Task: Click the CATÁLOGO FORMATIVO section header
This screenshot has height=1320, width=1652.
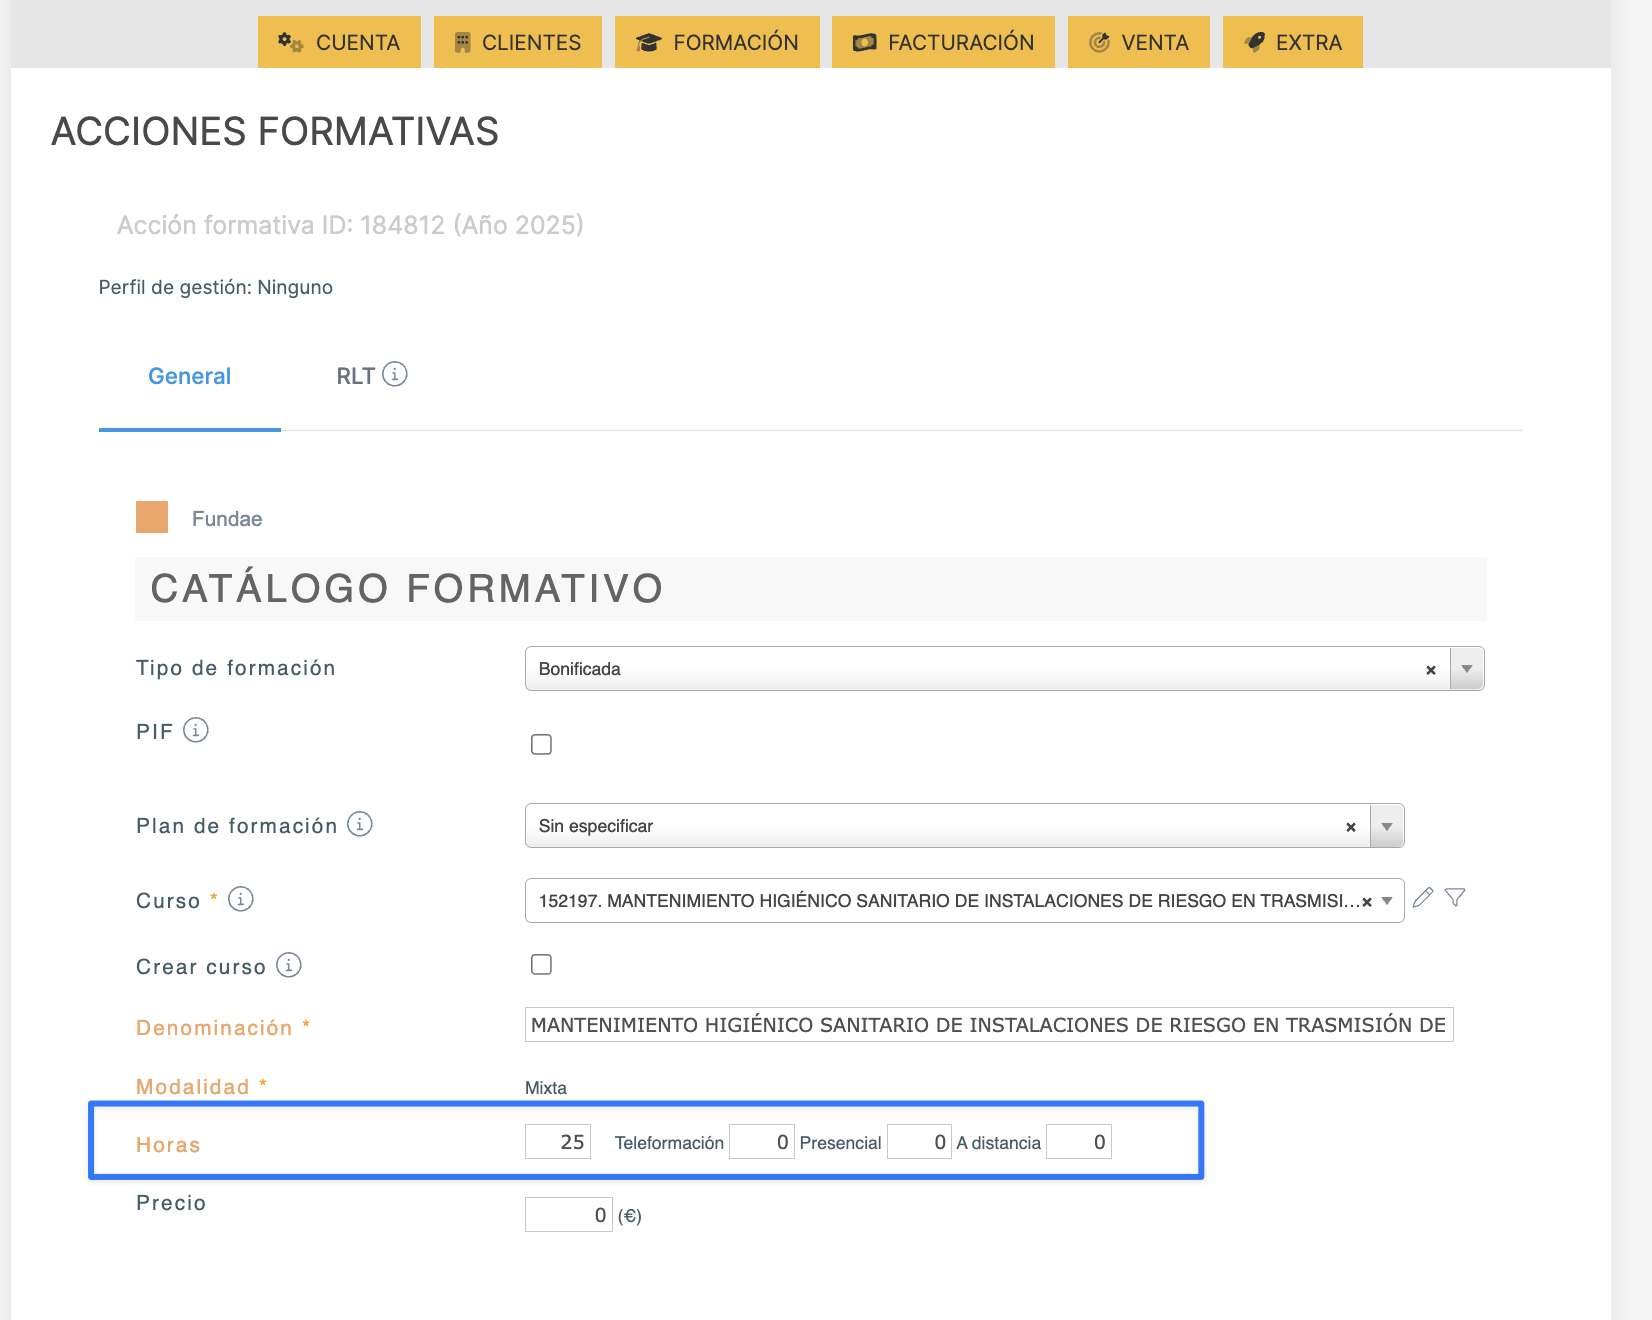Action: [811, 589]
